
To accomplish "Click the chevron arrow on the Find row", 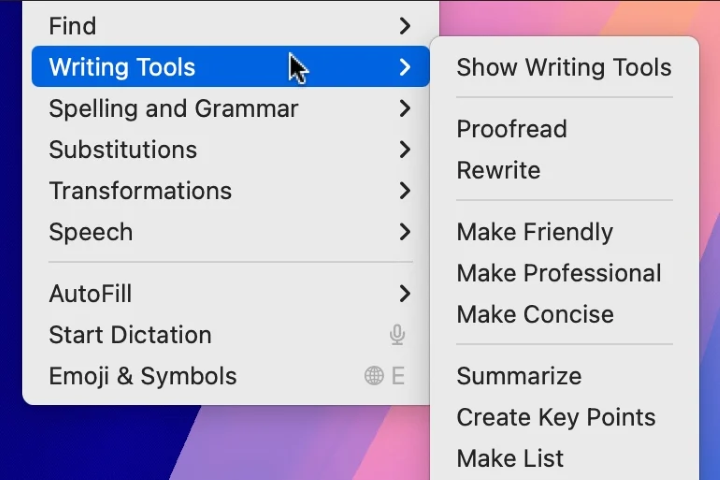I will 405,26.
